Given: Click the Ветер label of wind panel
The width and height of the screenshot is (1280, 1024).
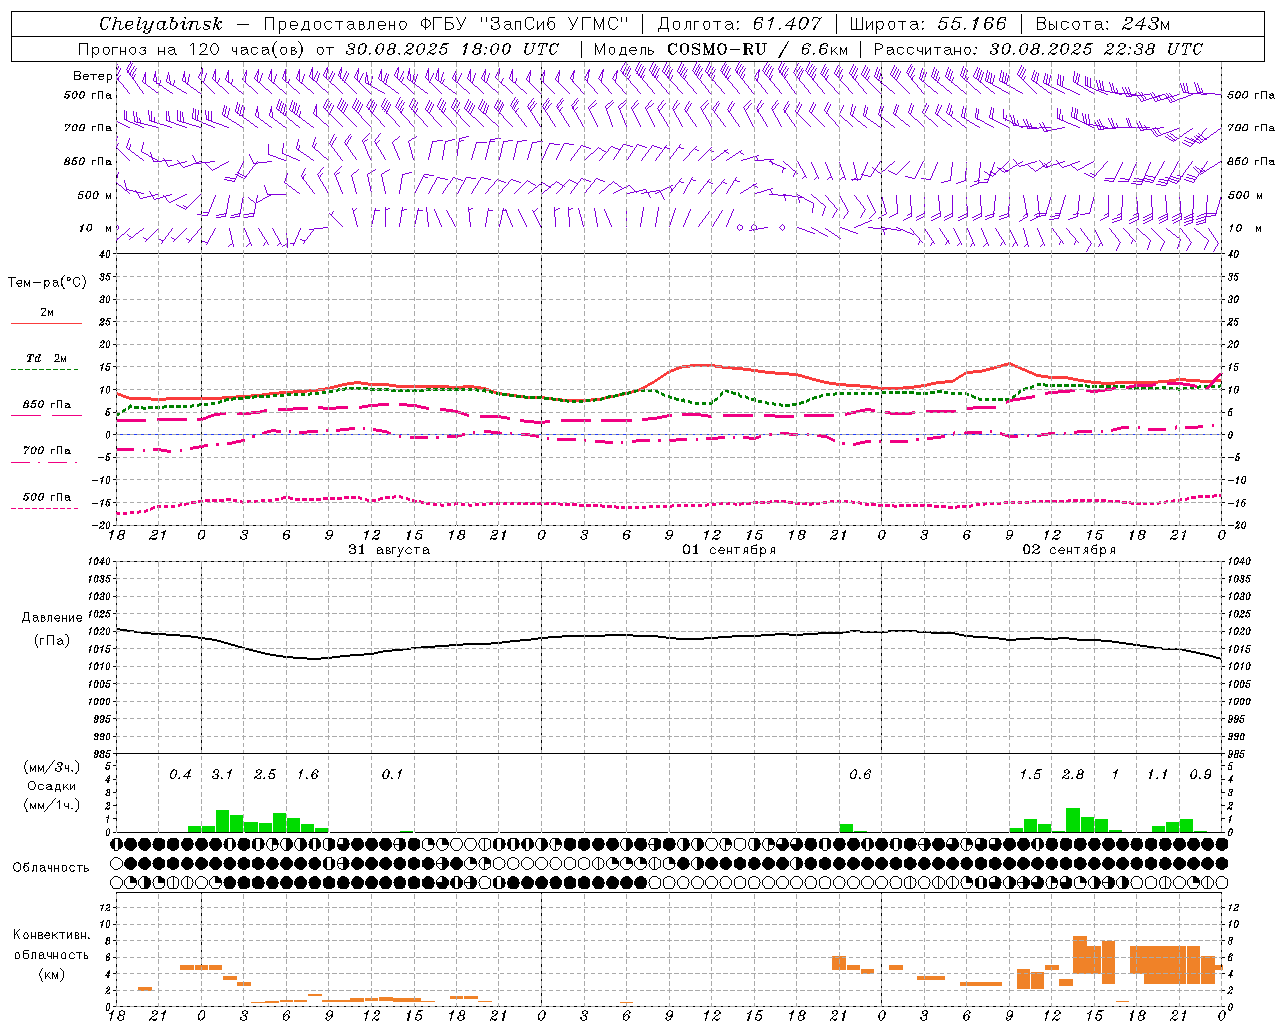Looking at the screenshot, I should (92, 76).
